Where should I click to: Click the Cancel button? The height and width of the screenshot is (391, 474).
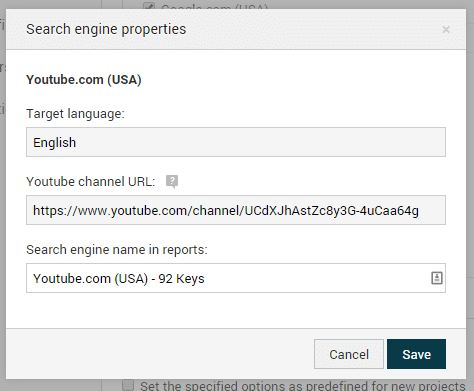[x=349, y=354]
